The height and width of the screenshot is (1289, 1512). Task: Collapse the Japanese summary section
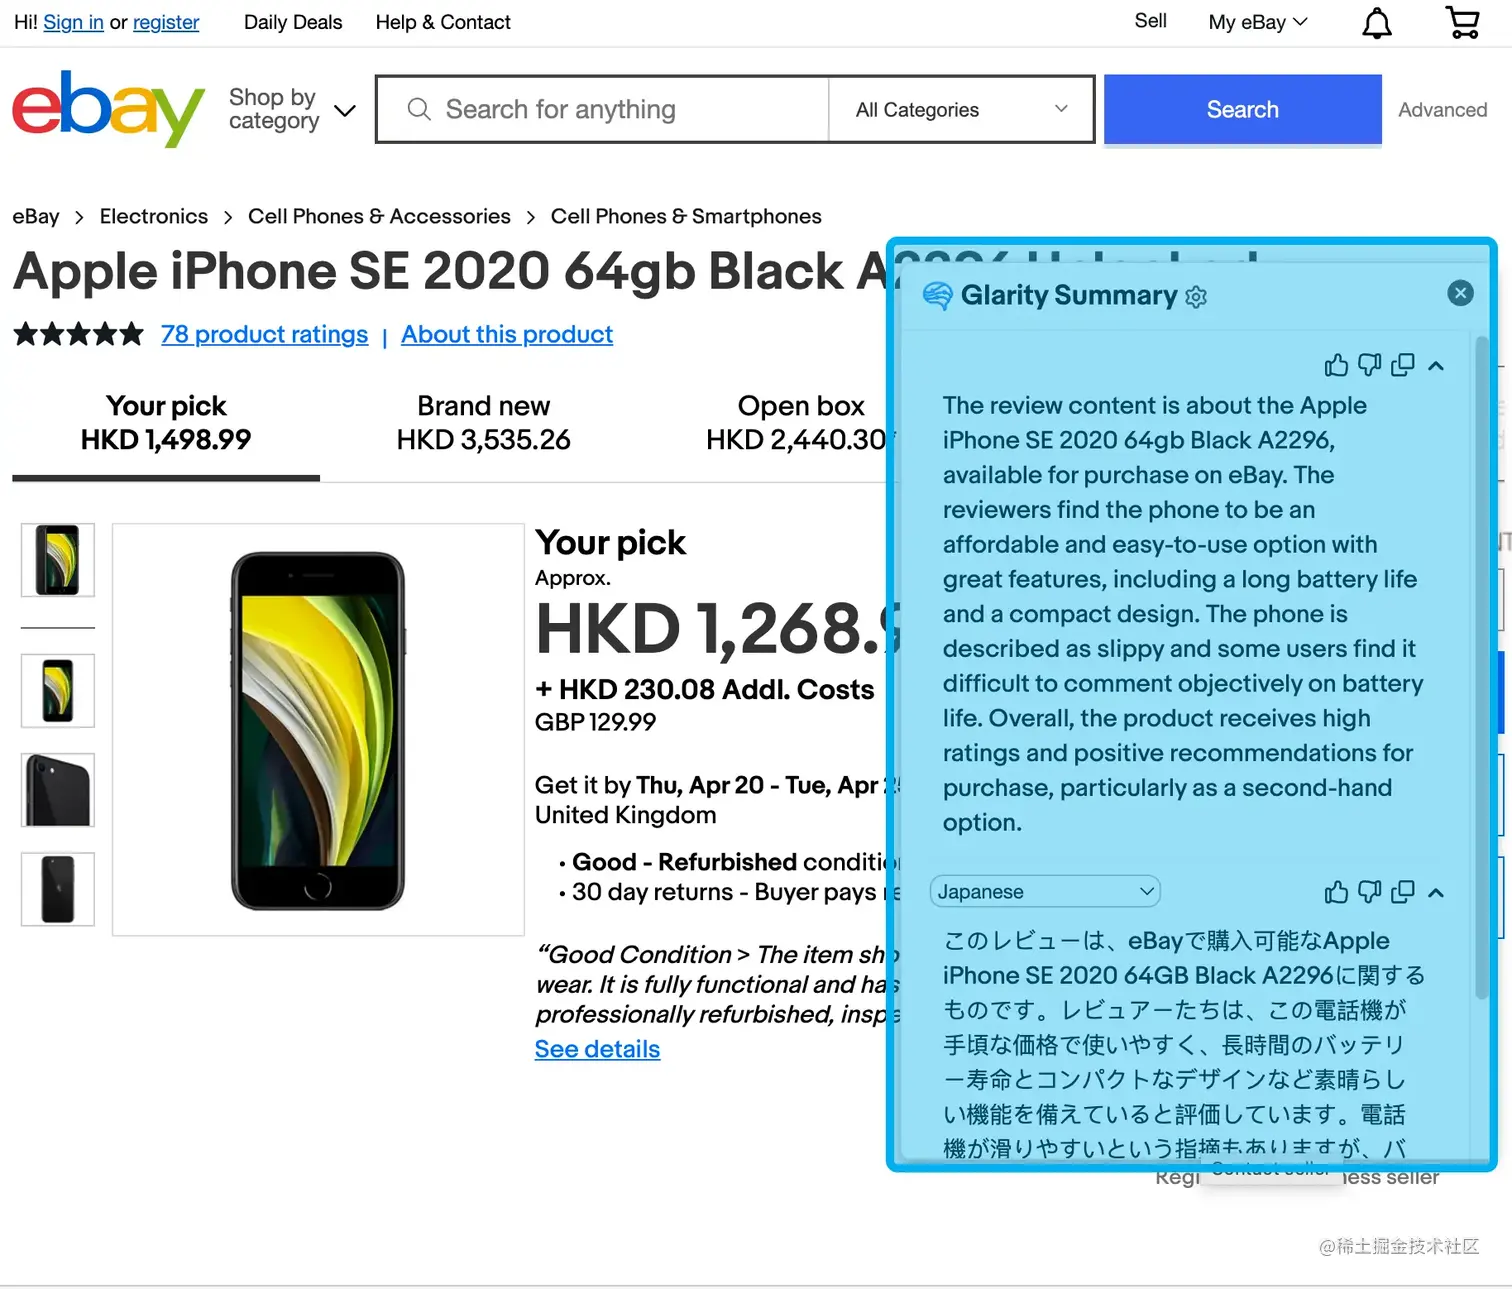pos(1436,892)
